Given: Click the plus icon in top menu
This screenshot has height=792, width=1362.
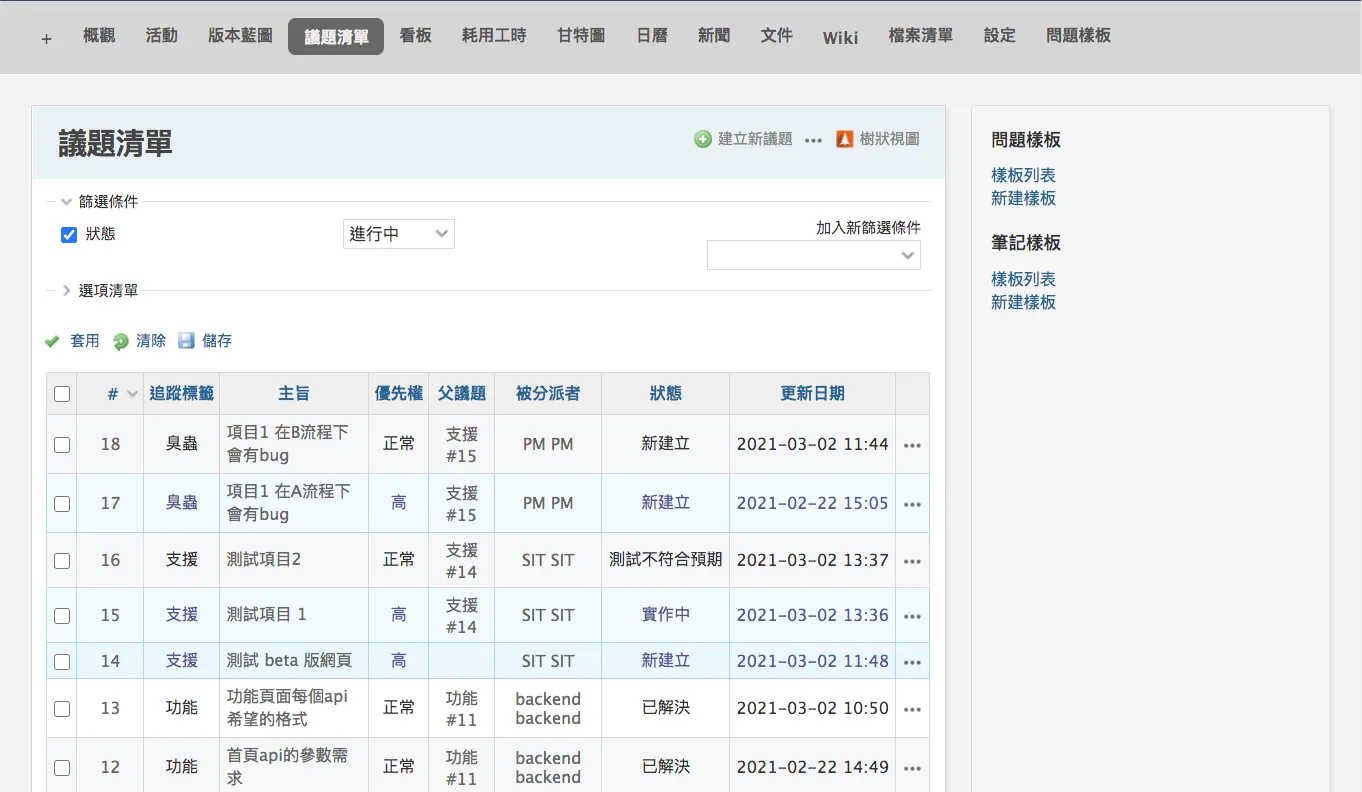Looking at the screenshot, I should click(x=46, y=38).
